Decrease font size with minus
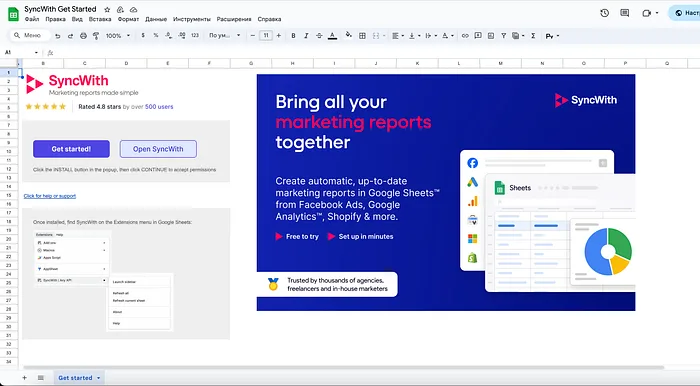The height and width of the screenshot is (386, 700). (253, 36)
